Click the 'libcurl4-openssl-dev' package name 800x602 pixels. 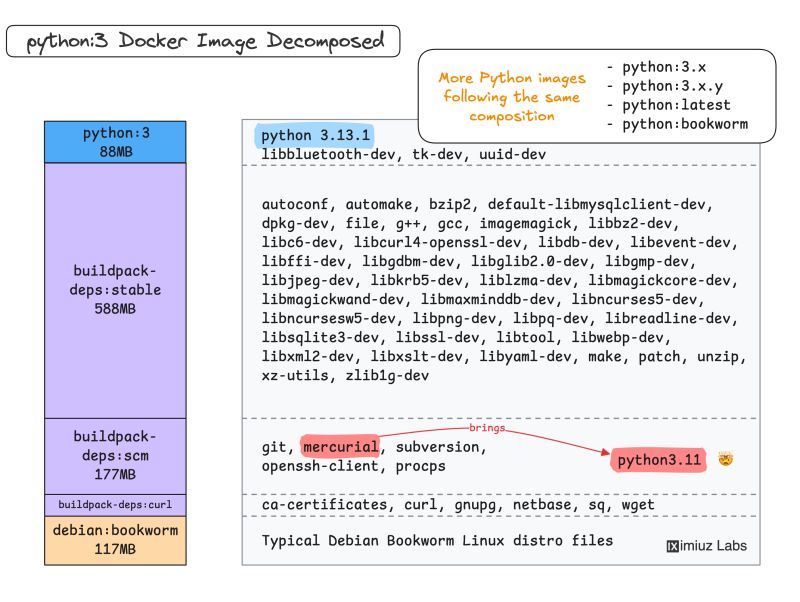pyautogui.click(x=437, y=242)
